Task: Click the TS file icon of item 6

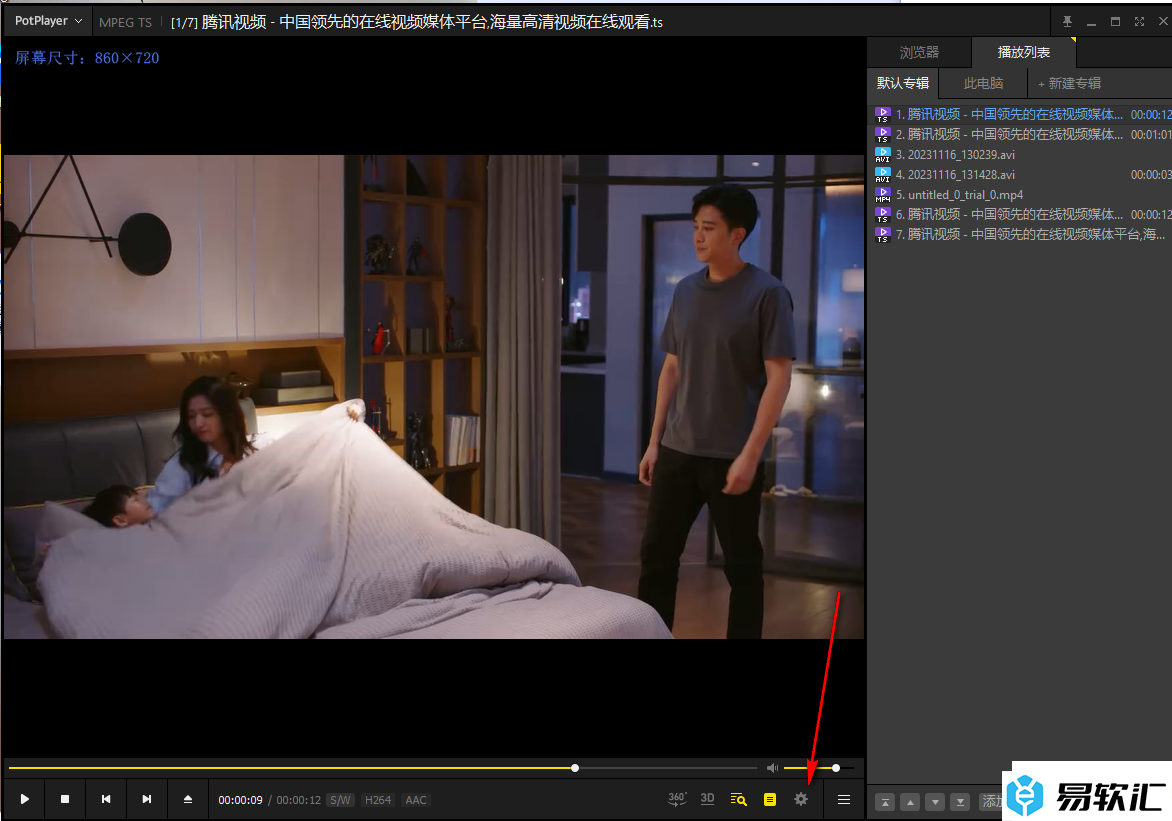Action: point(883,215)
